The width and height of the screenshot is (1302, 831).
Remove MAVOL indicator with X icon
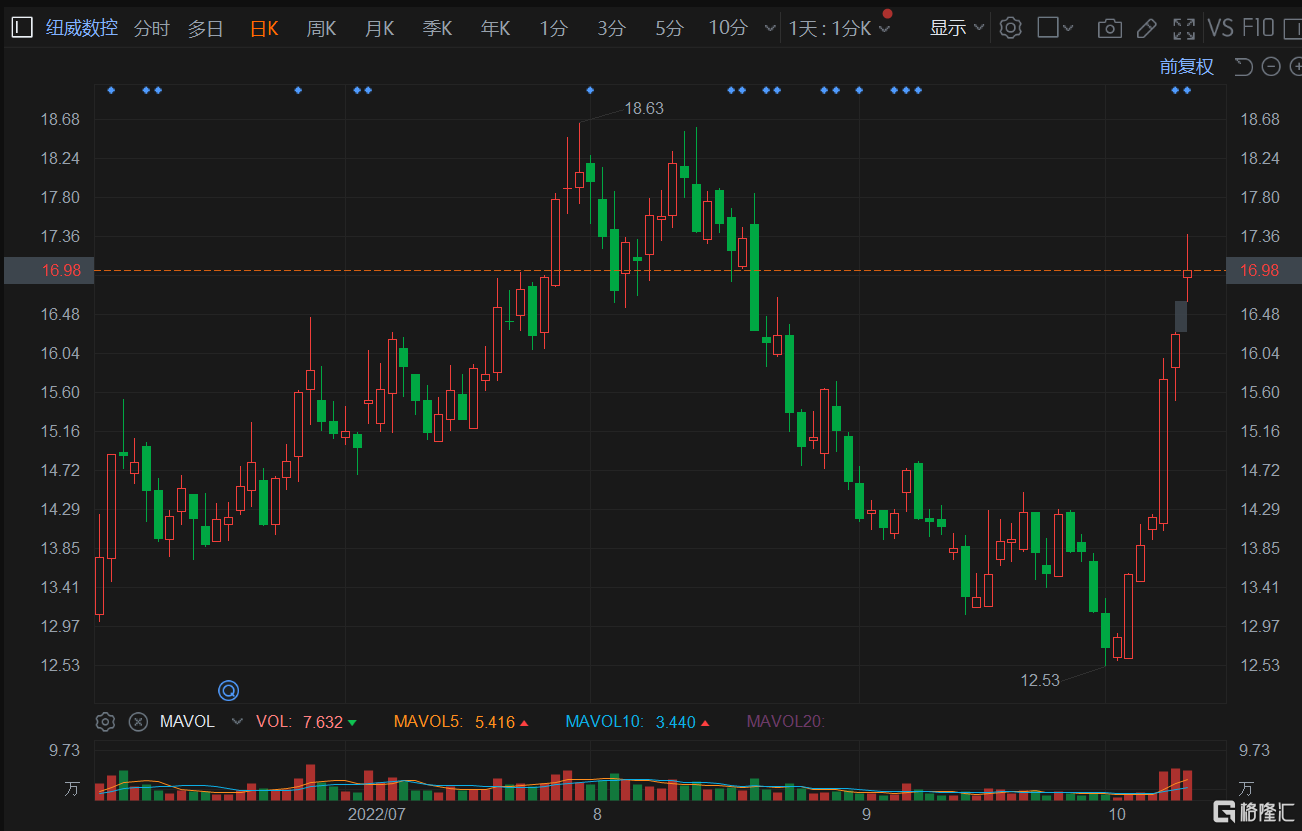138,721
